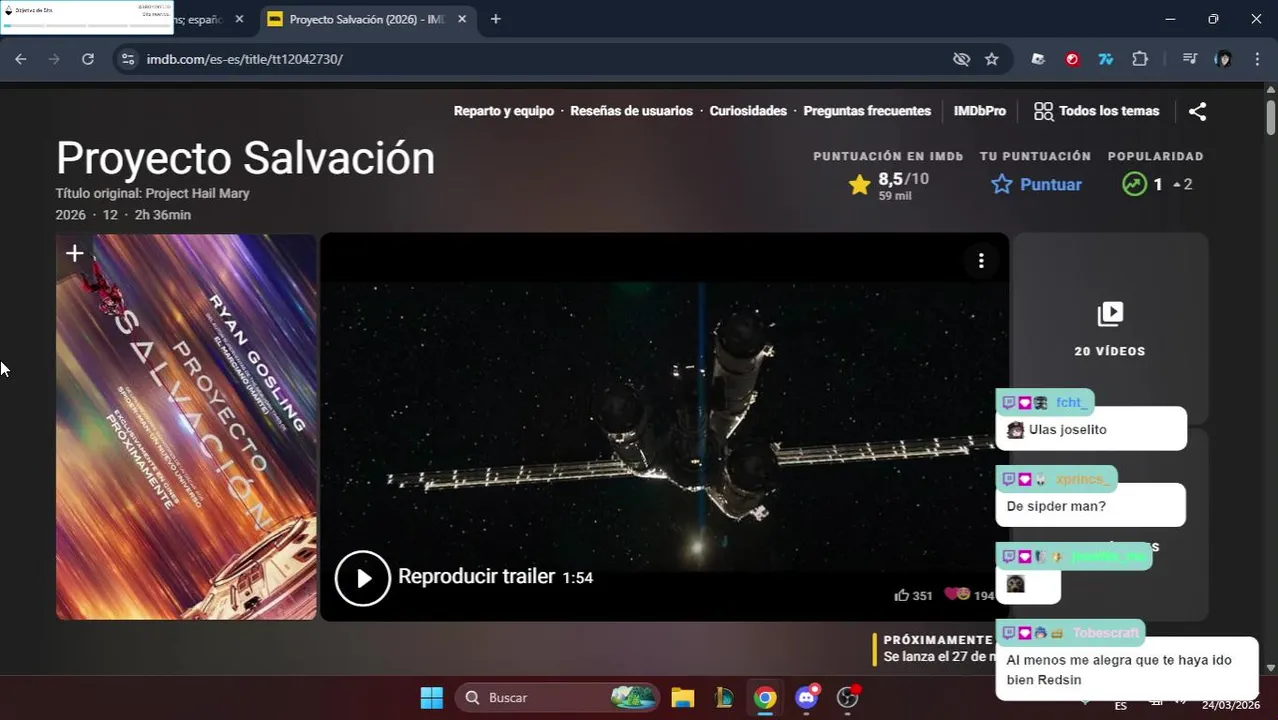Open the Windows Start menu
Screen dimensions: 1278x720
click(x=431, y=697)
